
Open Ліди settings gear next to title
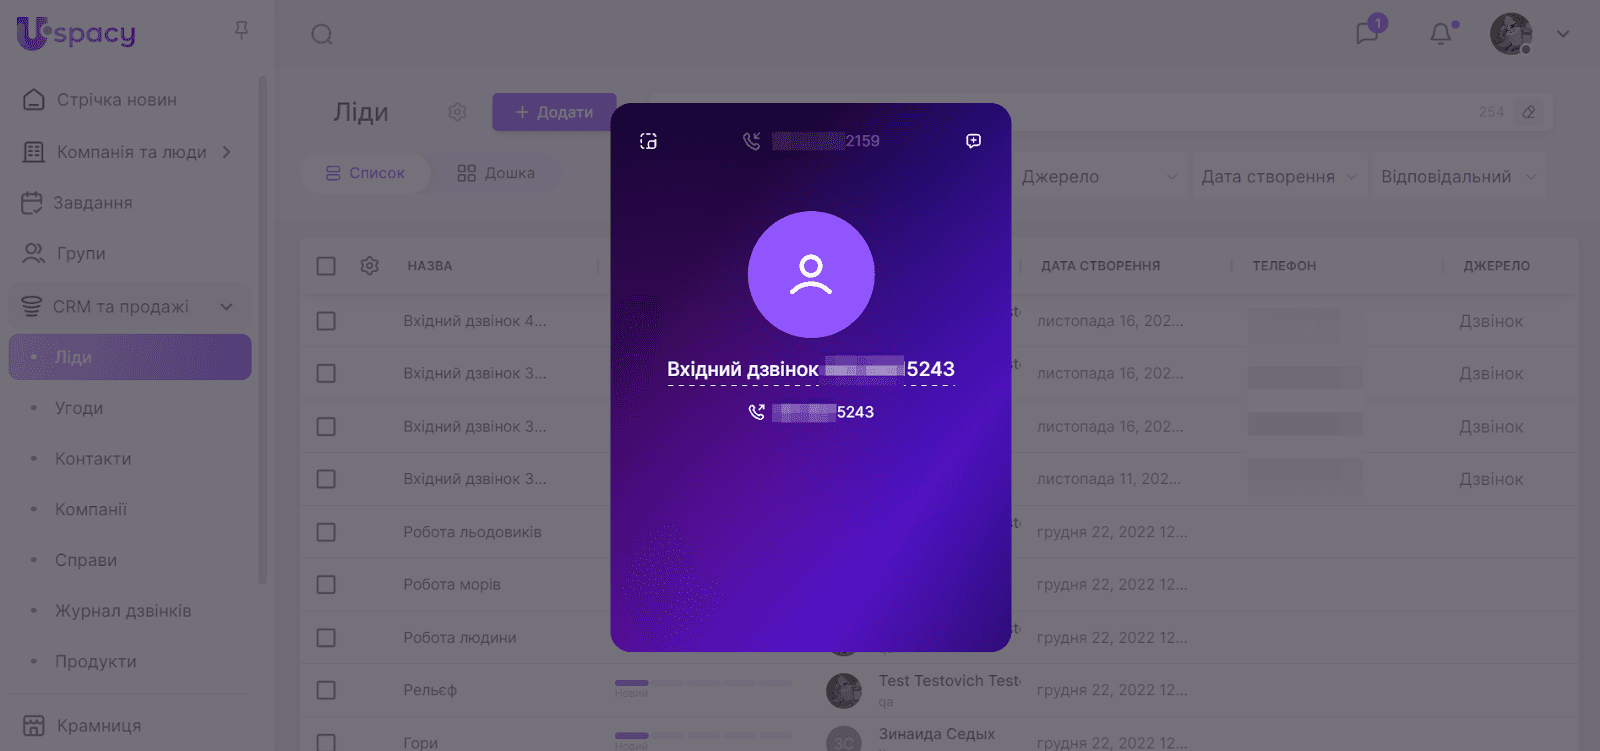(x=457, y=112)
